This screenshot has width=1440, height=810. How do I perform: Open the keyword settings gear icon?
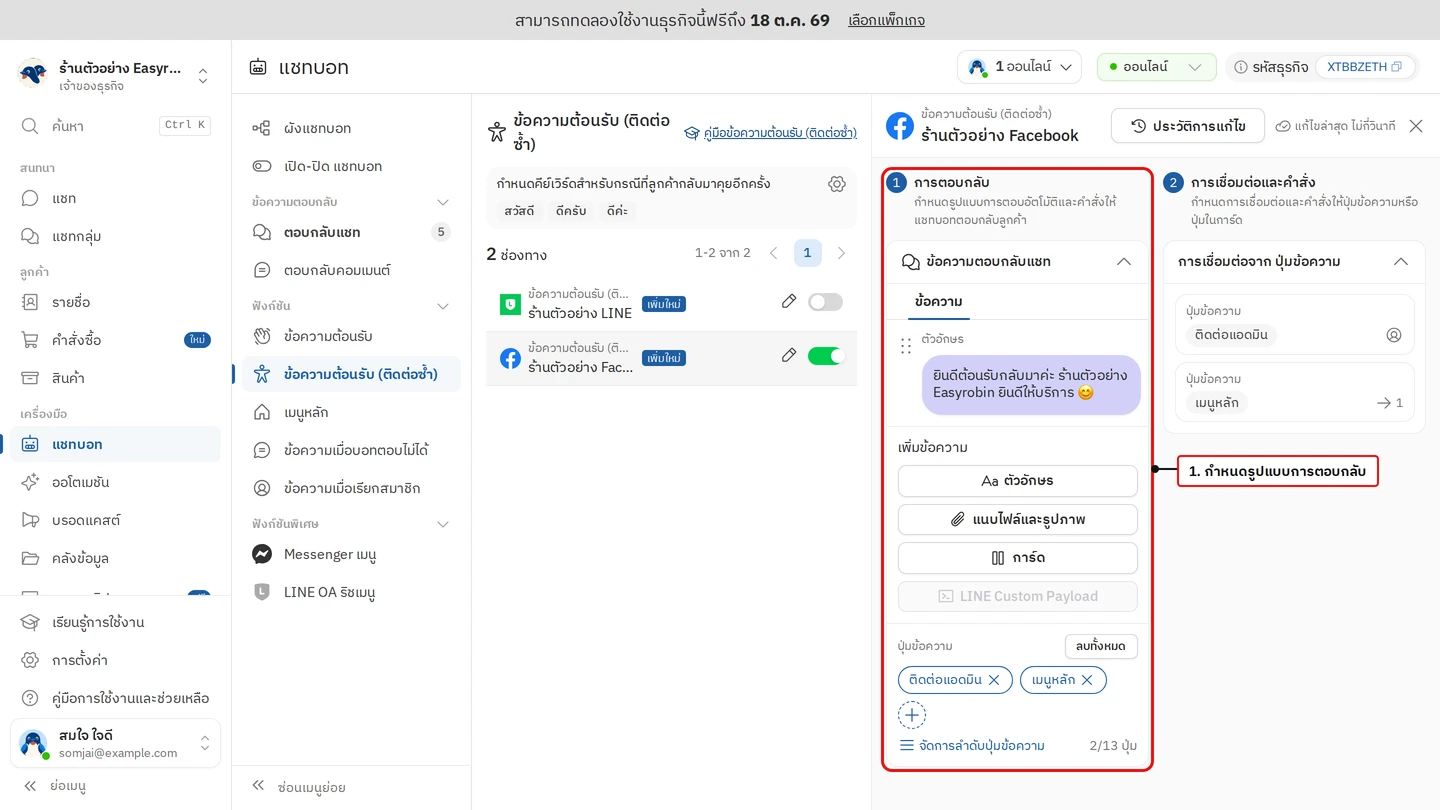(837, 184)
